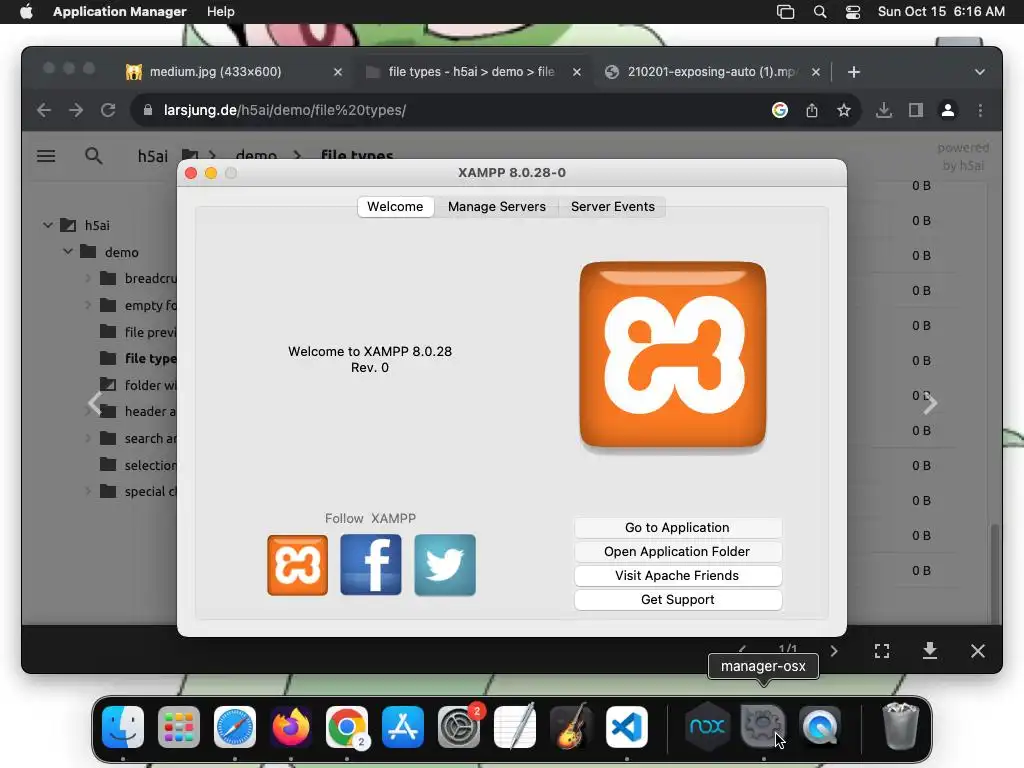
Task: Open the Application Manager menu
Action: click(x=120, y=12)
